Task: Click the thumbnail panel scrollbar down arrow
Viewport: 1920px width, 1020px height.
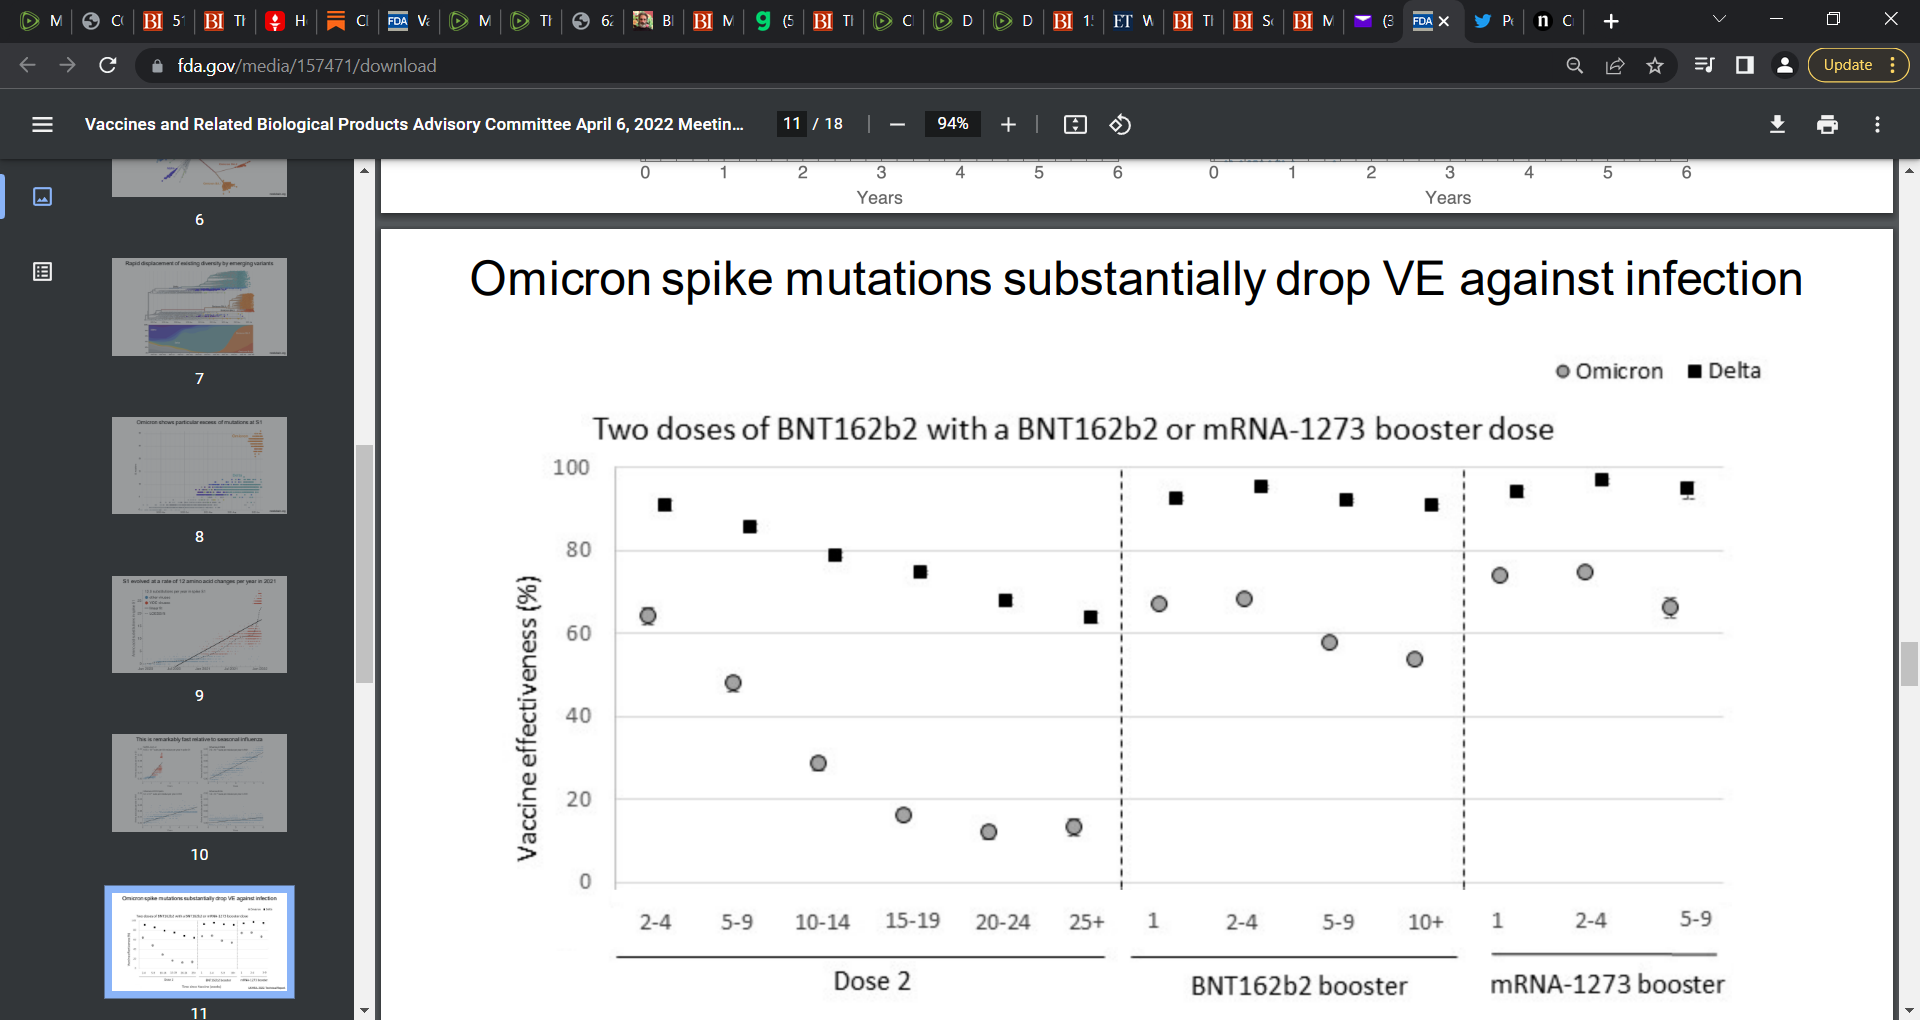Action: (x=364, y=1010)
